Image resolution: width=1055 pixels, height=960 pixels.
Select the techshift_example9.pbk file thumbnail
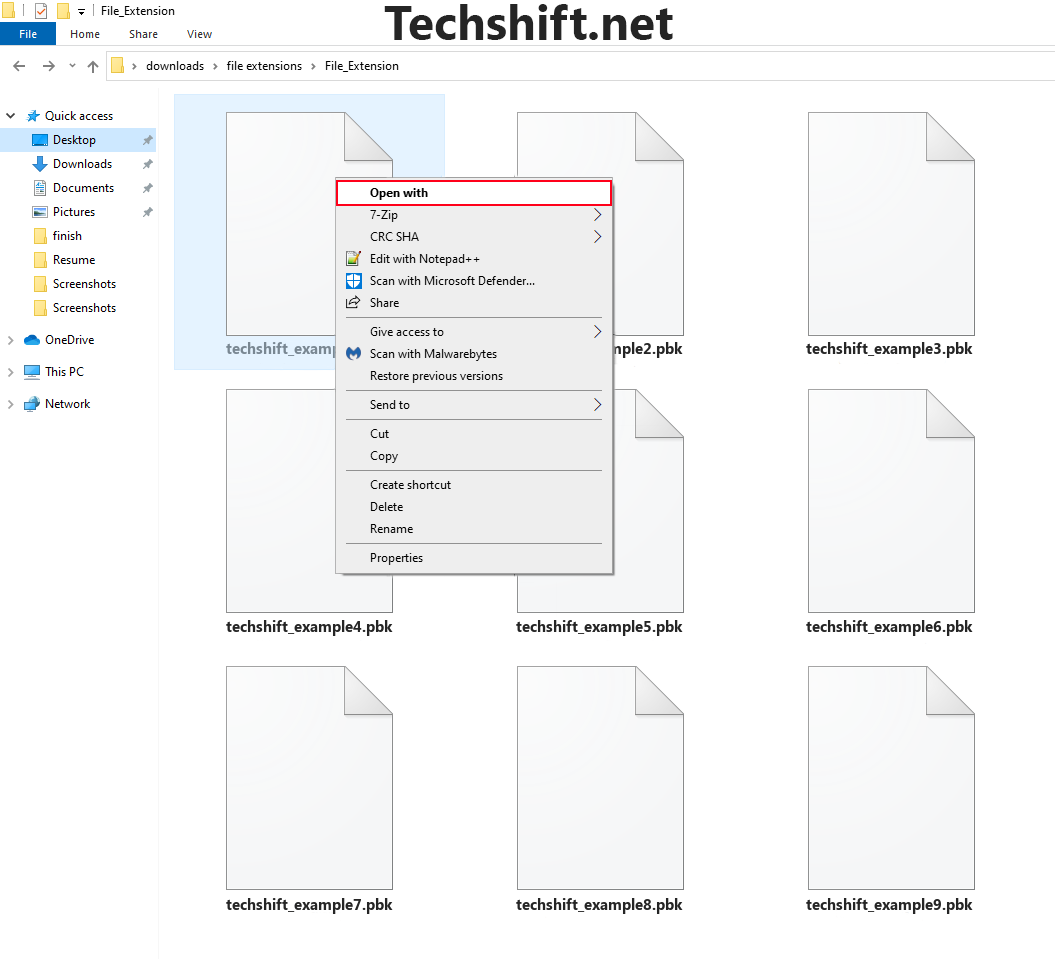point(890,778)
